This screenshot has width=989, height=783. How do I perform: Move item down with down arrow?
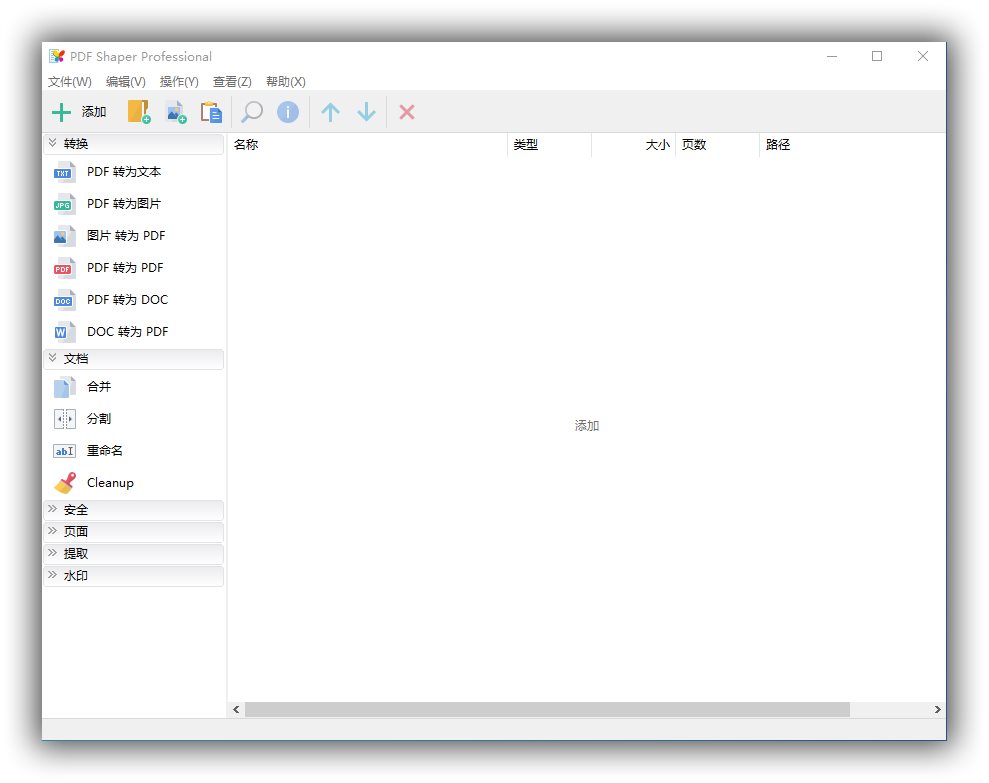(x=366, y=112)
